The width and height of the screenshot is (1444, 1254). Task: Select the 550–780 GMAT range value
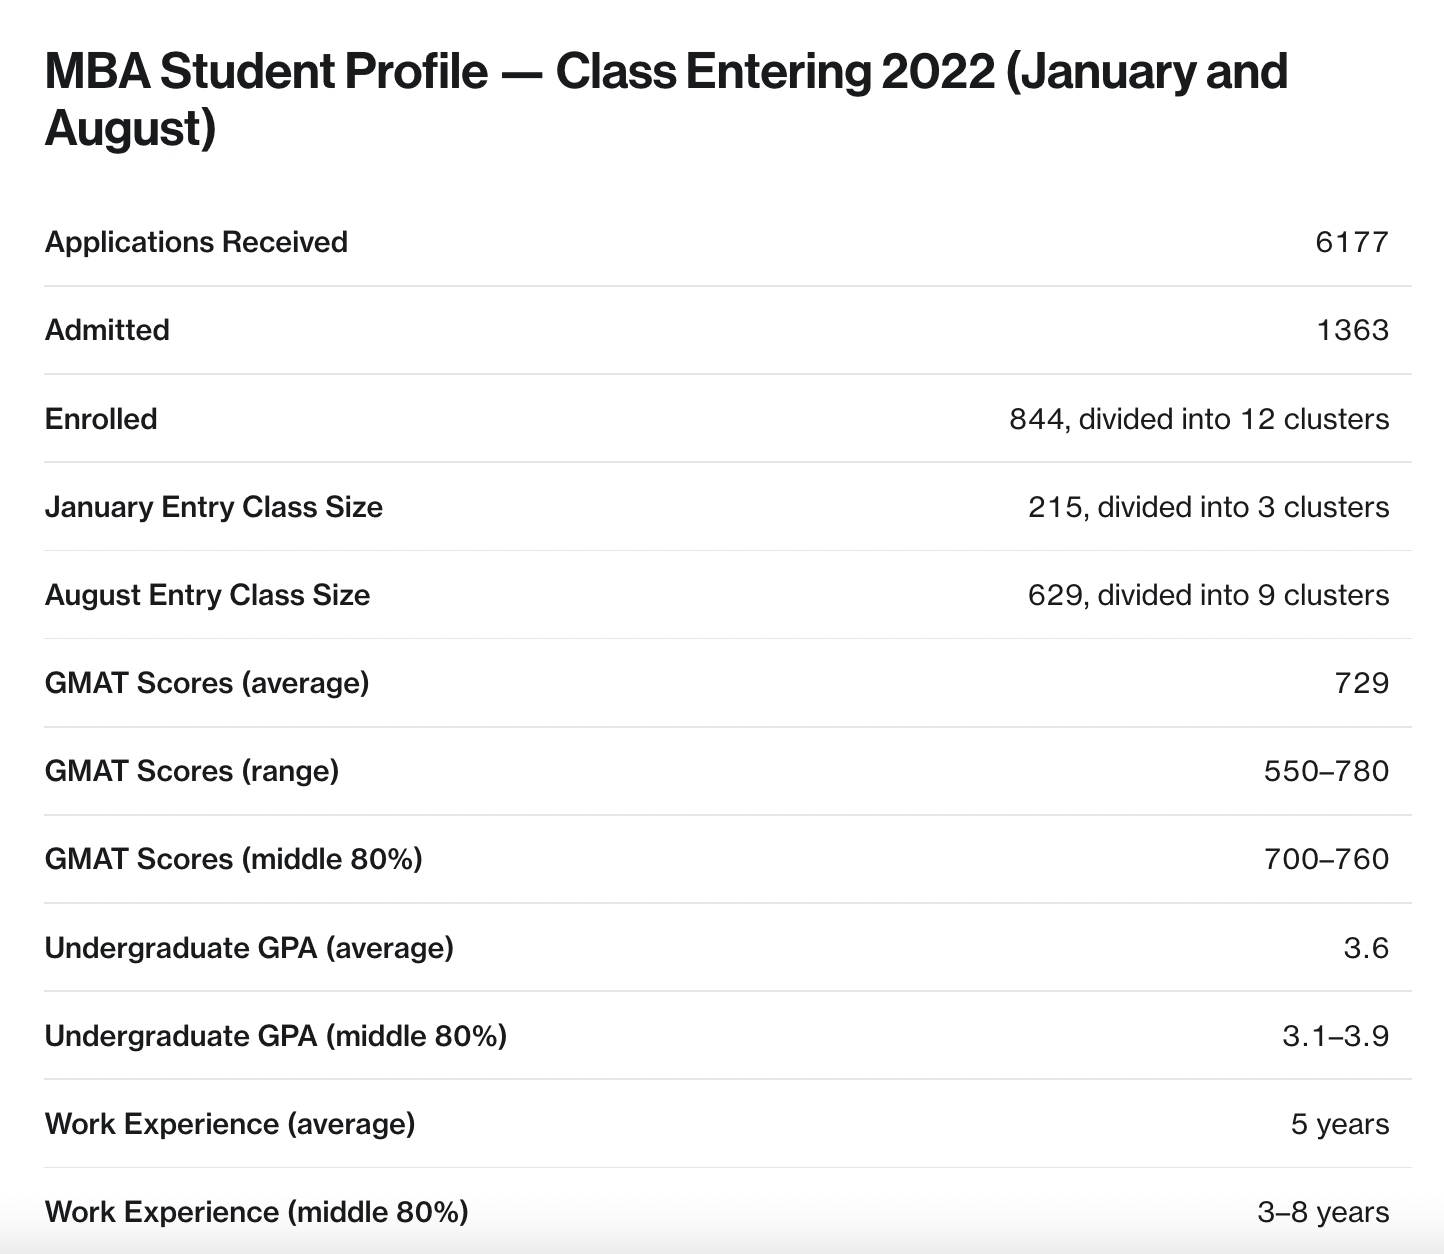coord(1326,770)
